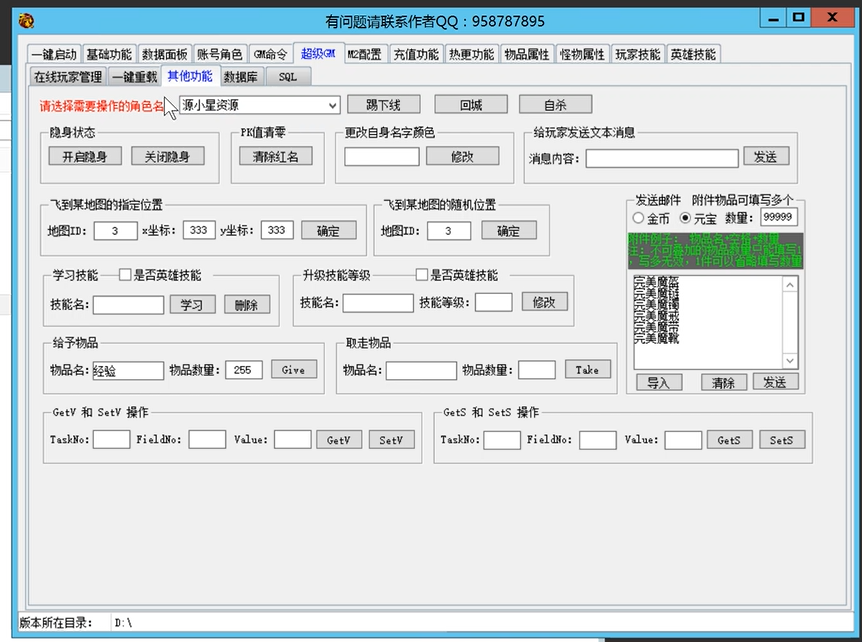
Task: Click the 消息内容 text field
Action: tap(662, 158)
